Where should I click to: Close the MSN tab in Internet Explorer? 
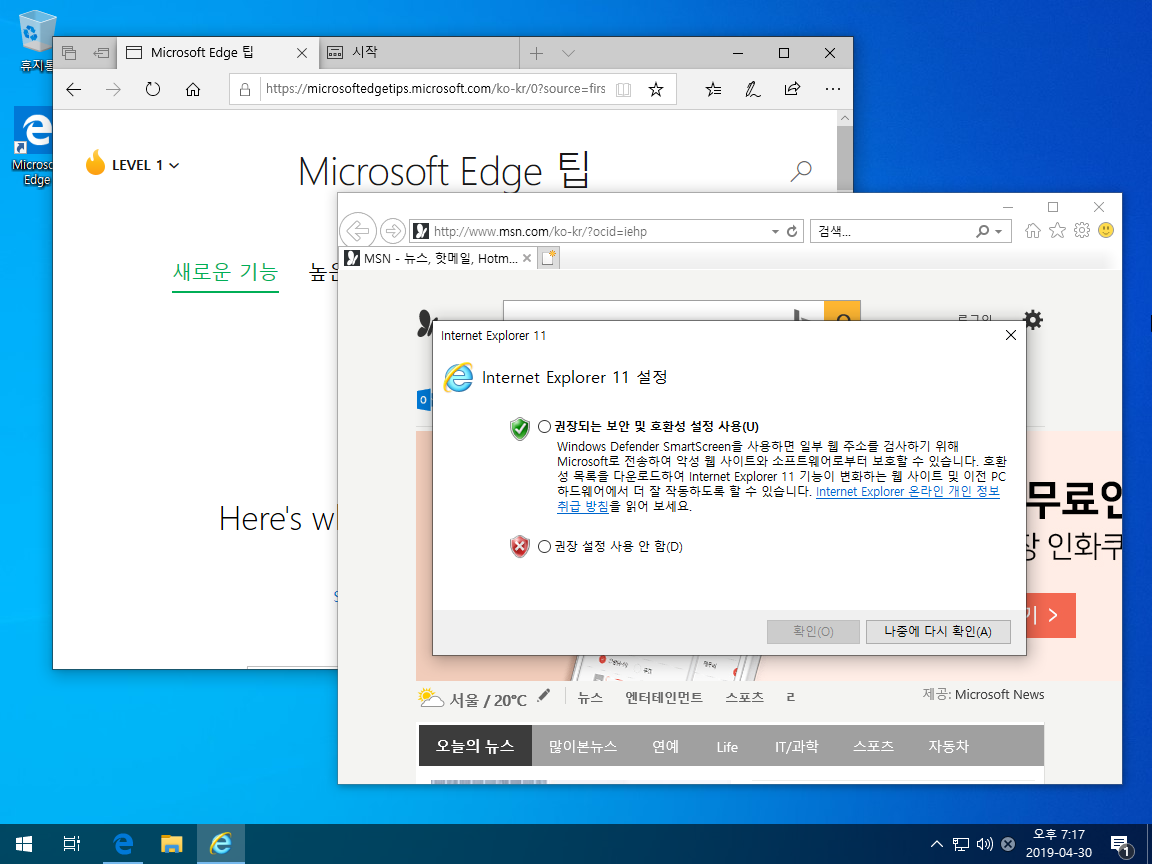527,258
